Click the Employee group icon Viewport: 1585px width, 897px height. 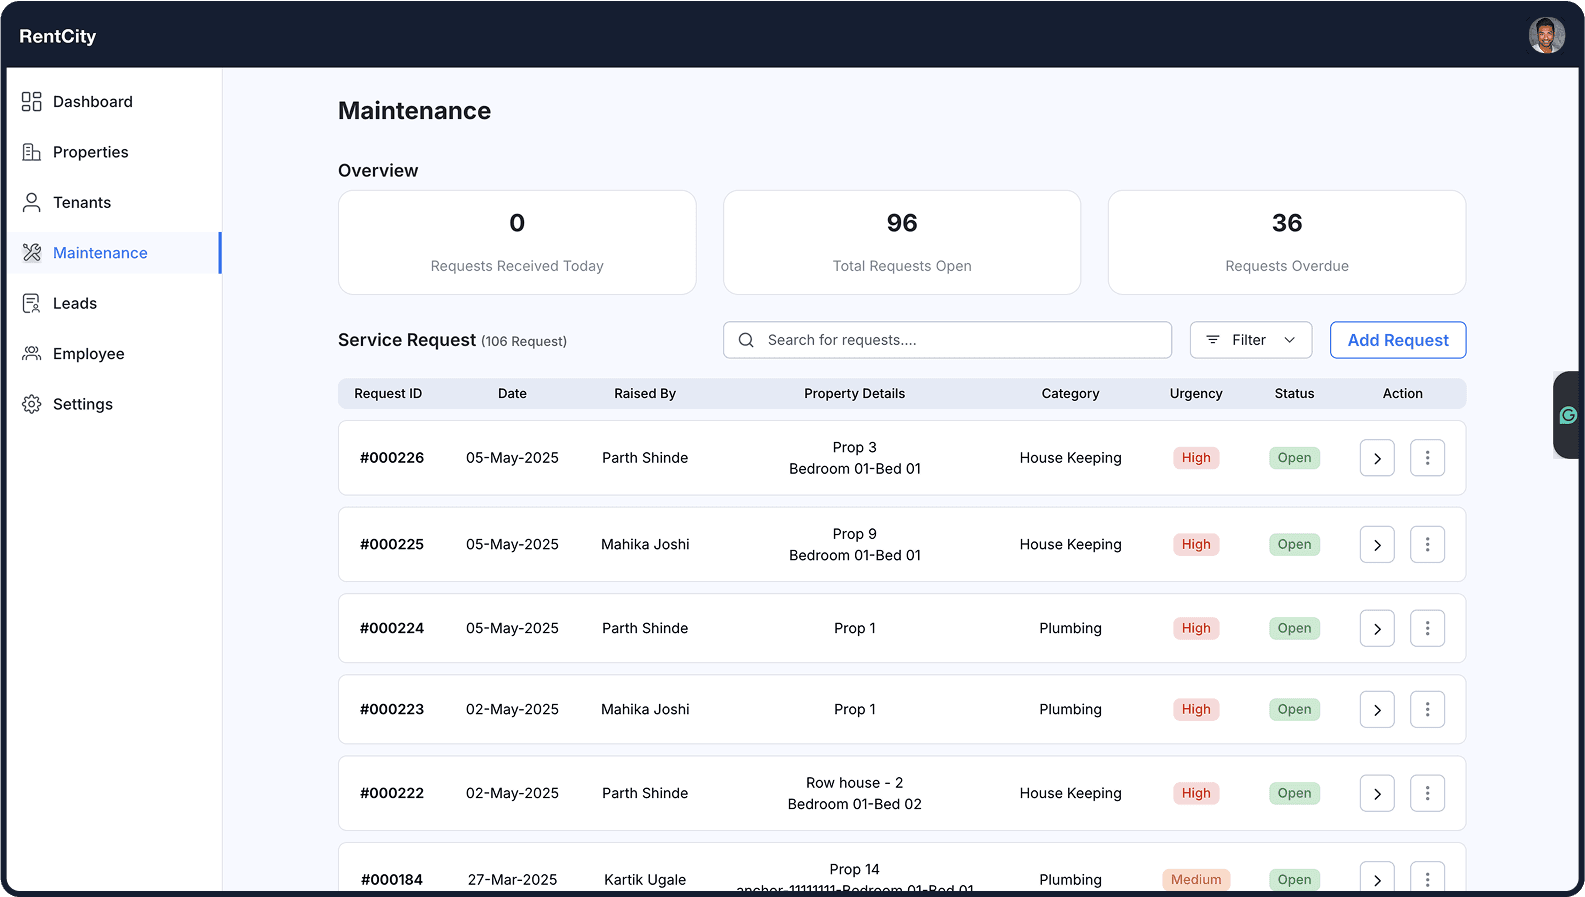(x=32, y=354)
